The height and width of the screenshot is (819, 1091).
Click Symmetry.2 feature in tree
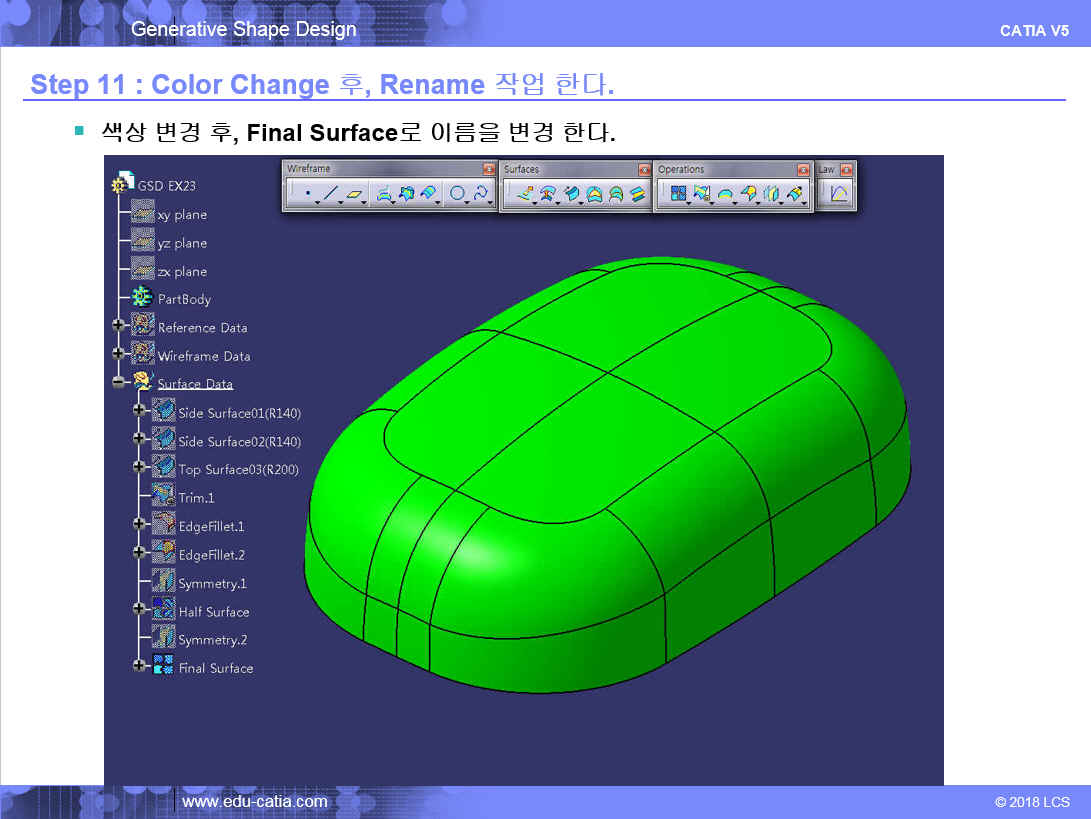click(212, 640)
